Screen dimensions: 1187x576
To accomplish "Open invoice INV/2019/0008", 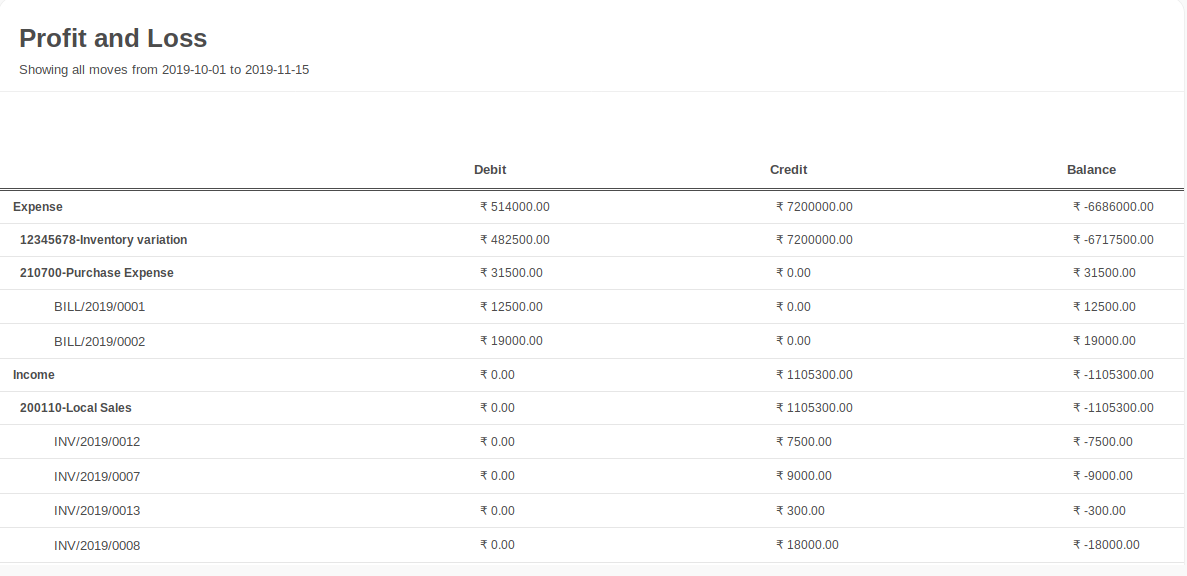I will 97,546.
